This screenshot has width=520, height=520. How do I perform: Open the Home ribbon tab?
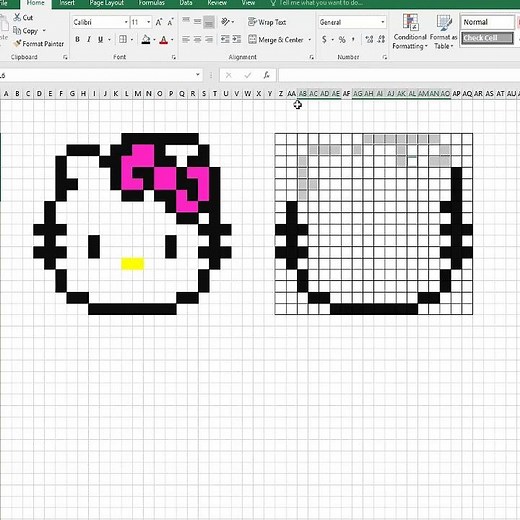click(36, 3)
